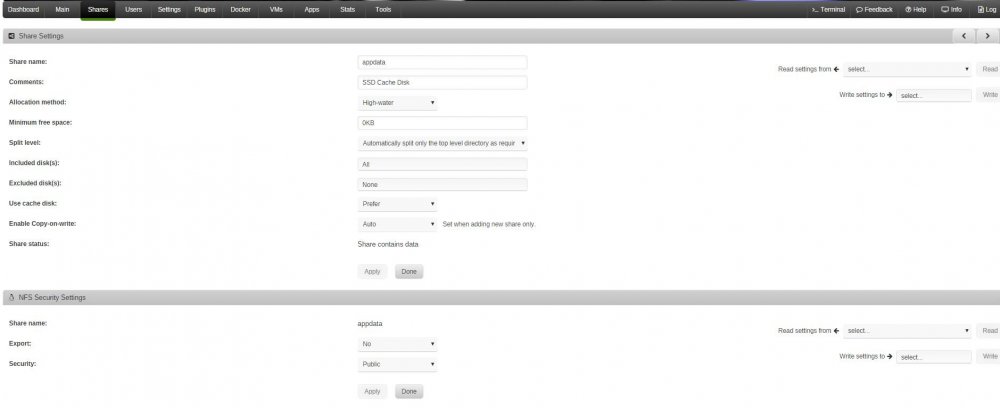
Task: Edit the Share name field
Action: (x=443, y=62)
